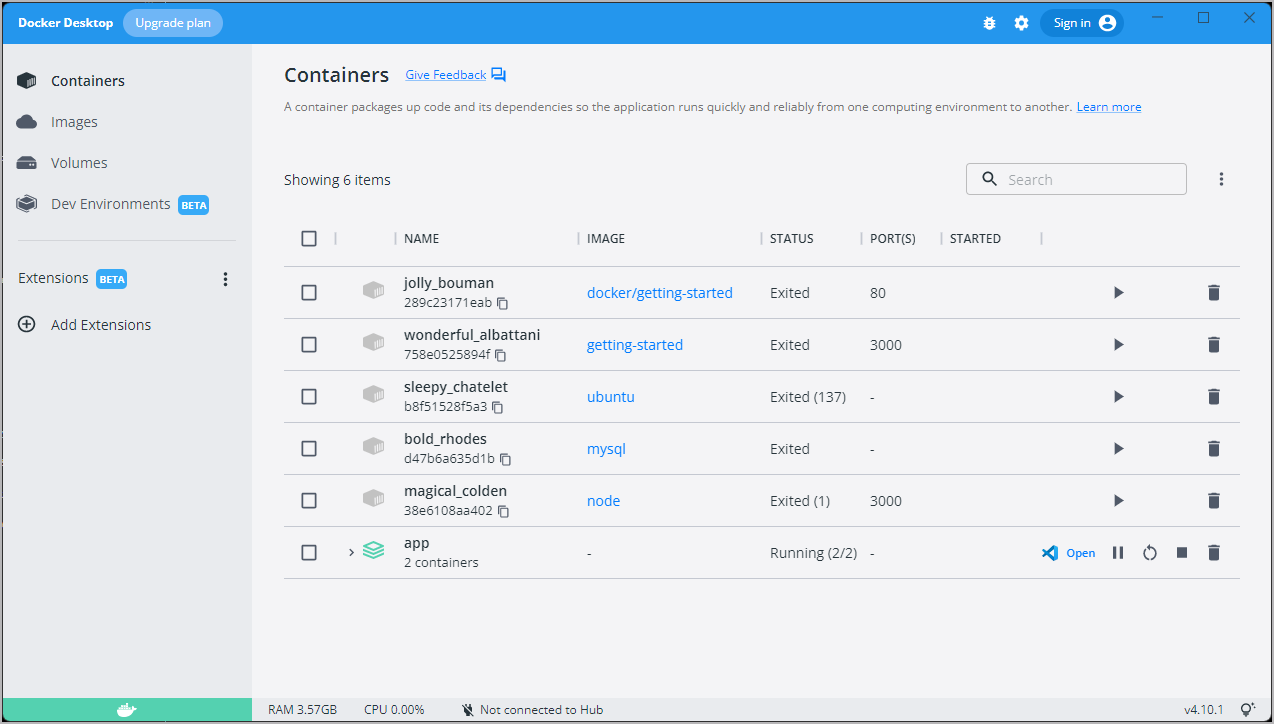Start the sleepy_chatelet container

pyautogui.click(x=1118, y=397)
